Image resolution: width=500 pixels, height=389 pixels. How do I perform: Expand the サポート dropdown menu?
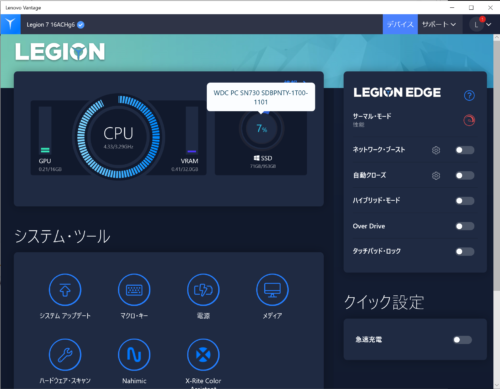(439, 24)
